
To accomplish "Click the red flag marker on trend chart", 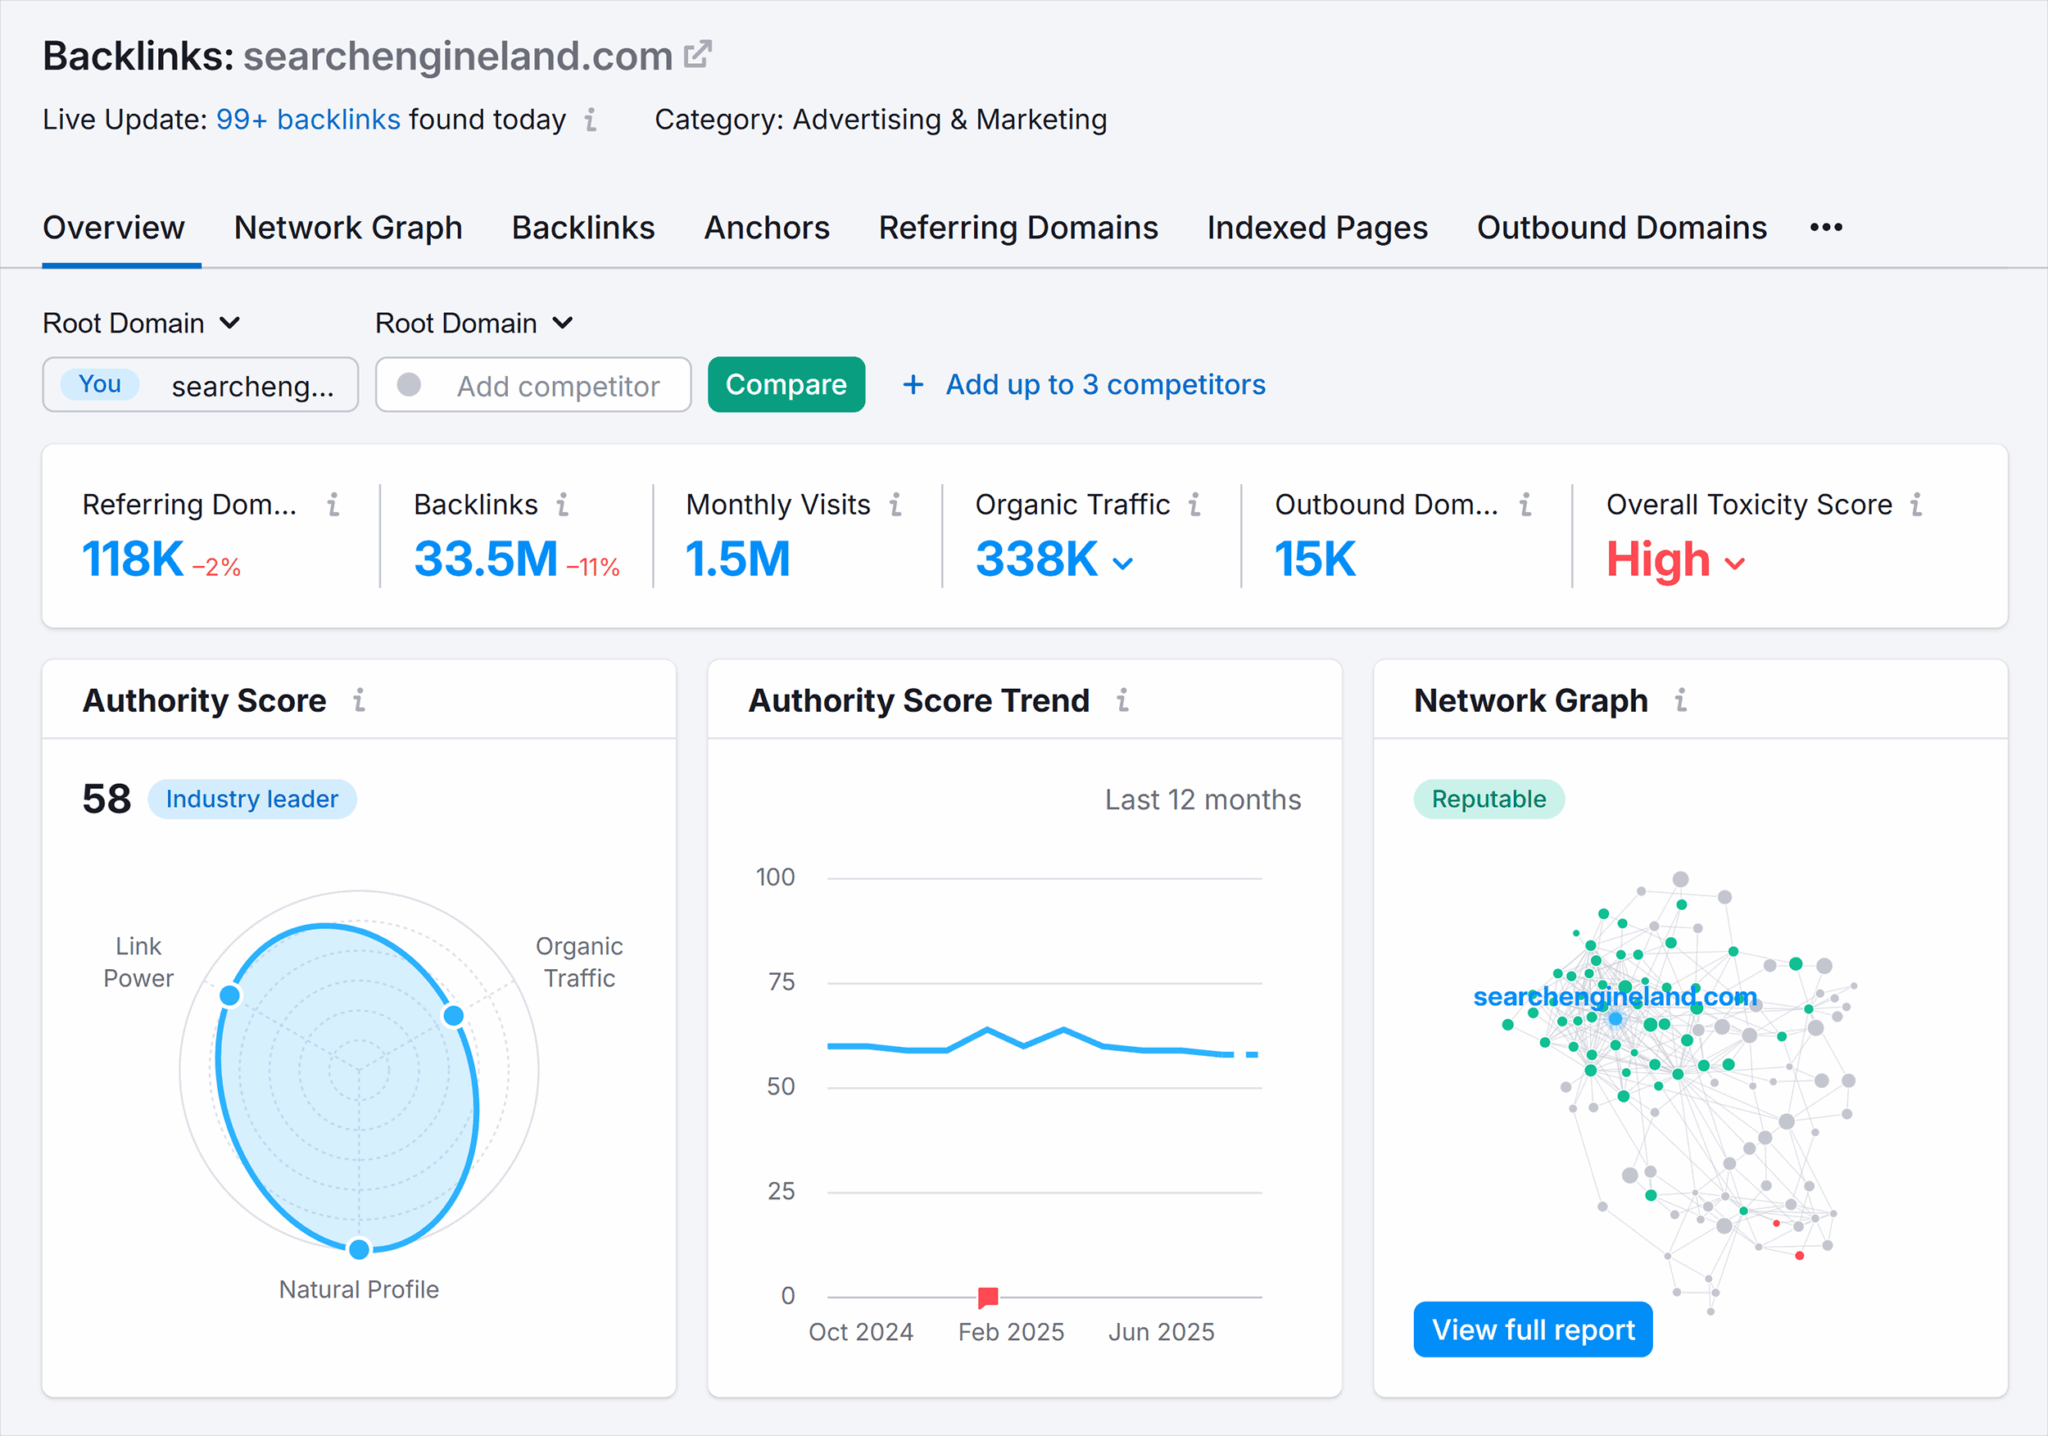I will tap(988, 1297).
